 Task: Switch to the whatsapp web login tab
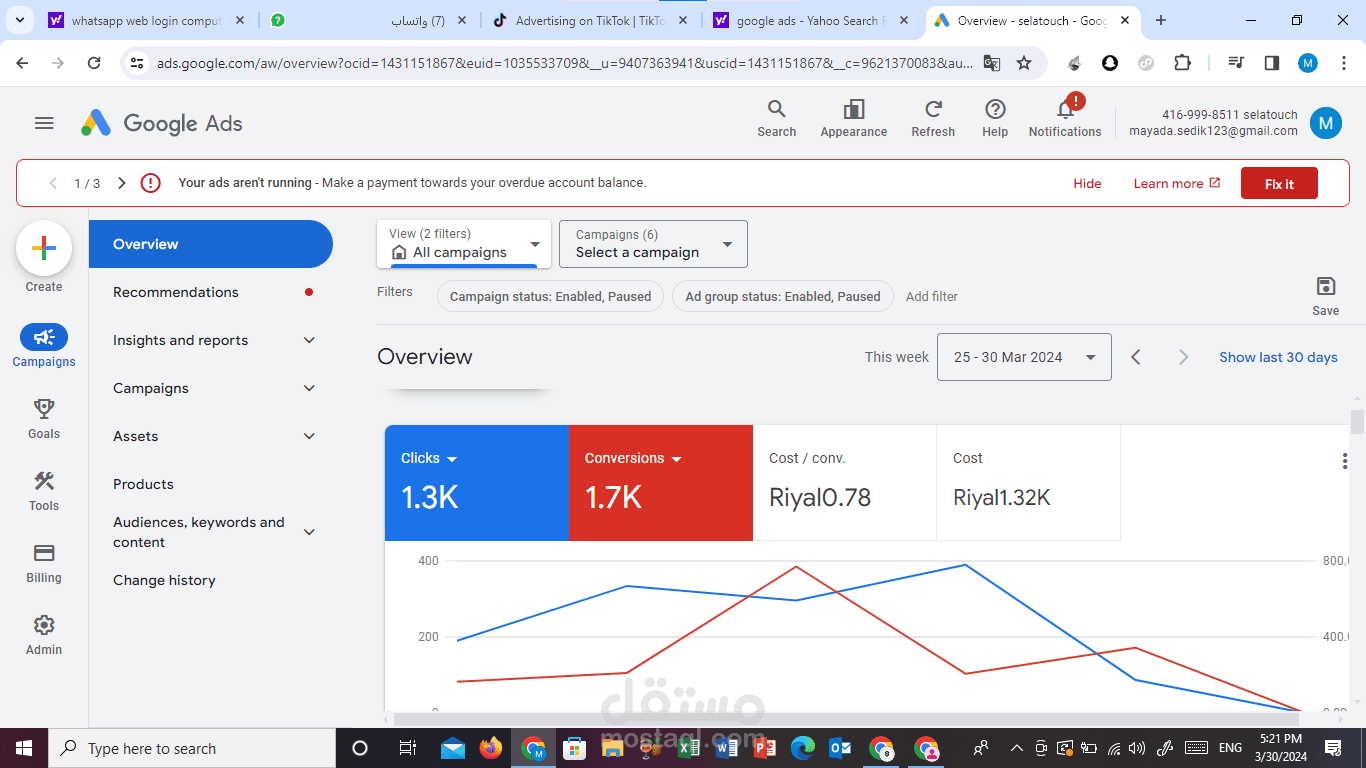click(x=148, y=20)
